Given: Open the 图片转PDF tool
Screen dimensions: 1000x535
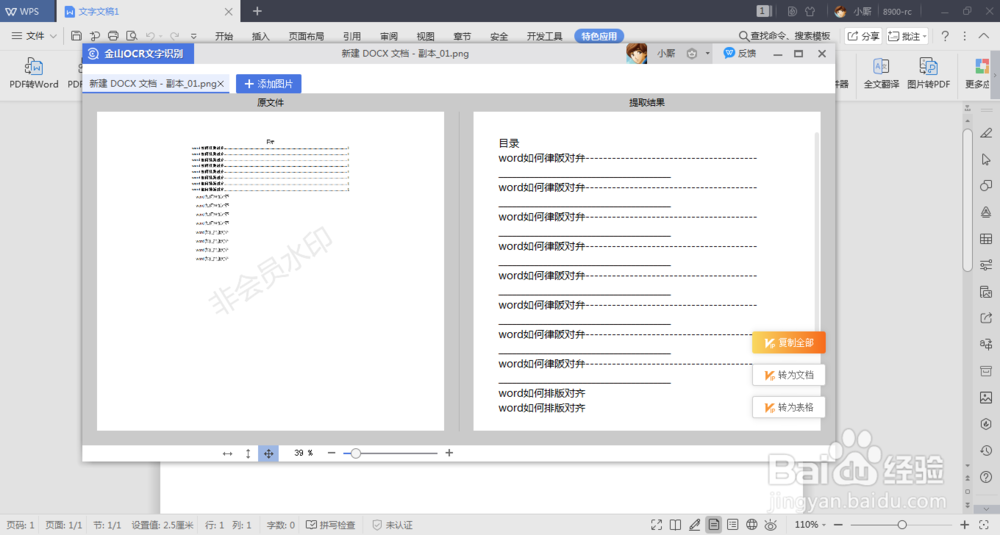Looking at the screenshot, I should [929, 72].
